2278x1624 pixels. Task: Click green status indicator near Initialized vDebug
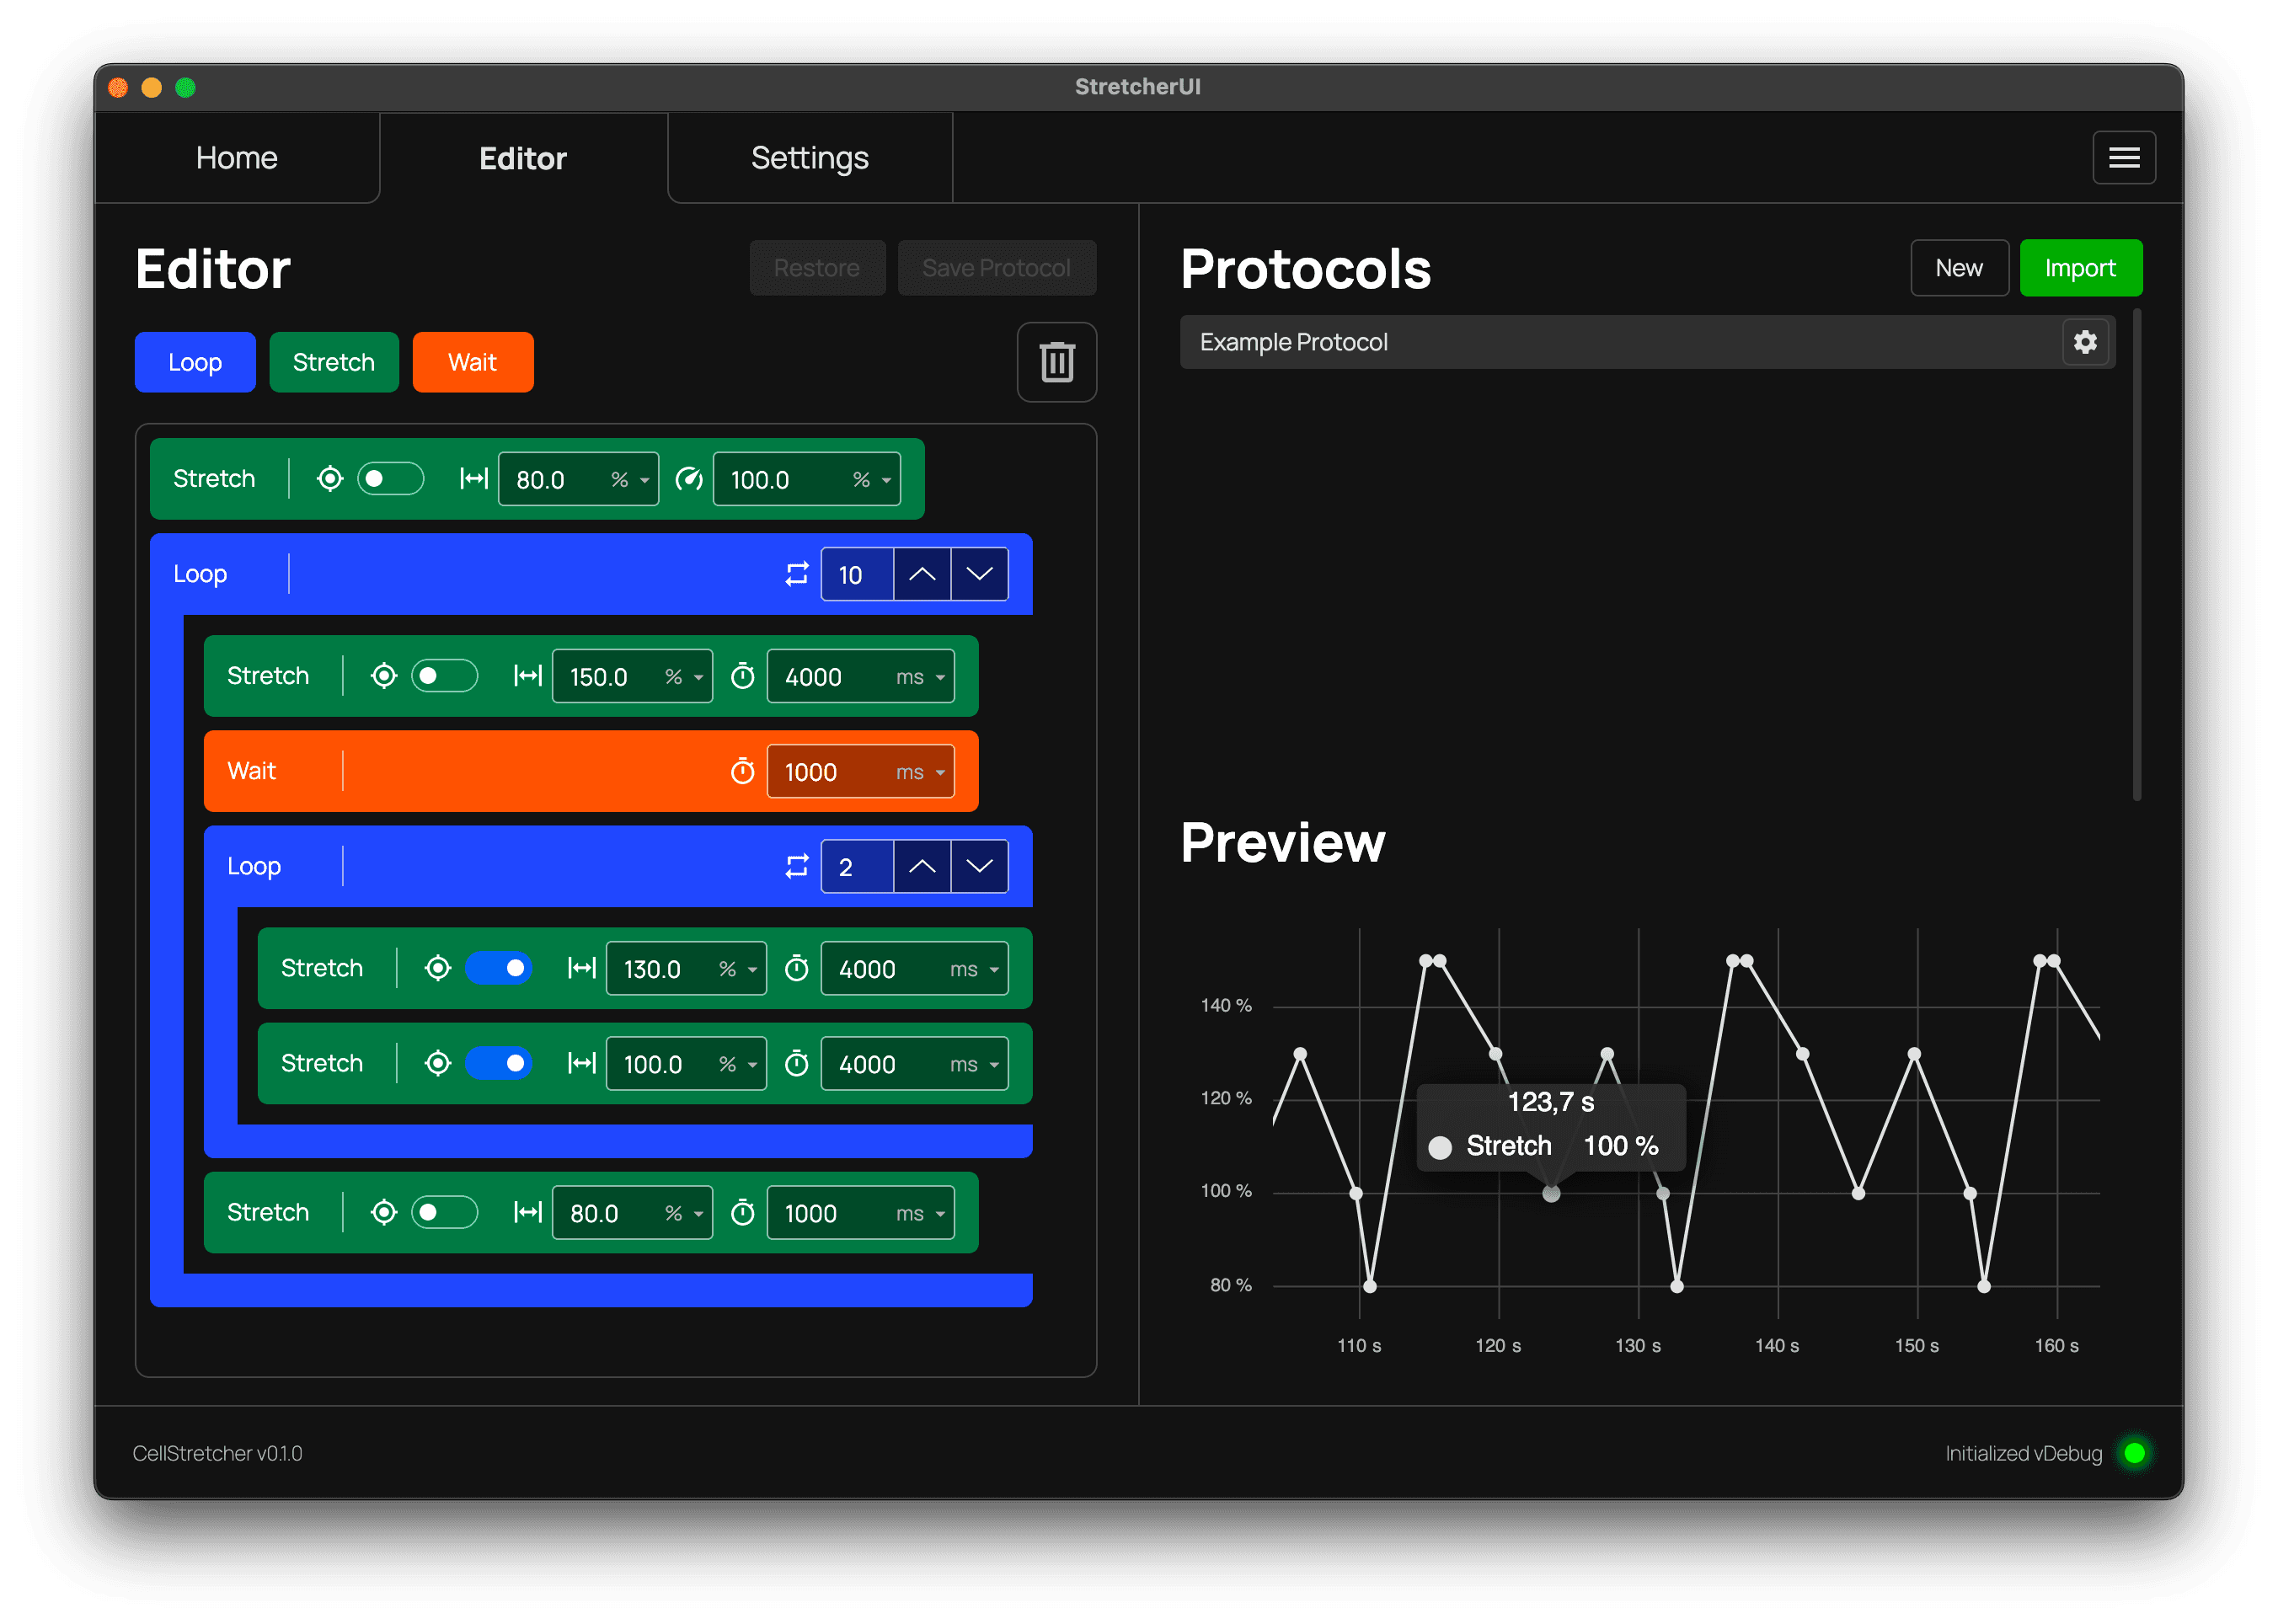2133,1453
